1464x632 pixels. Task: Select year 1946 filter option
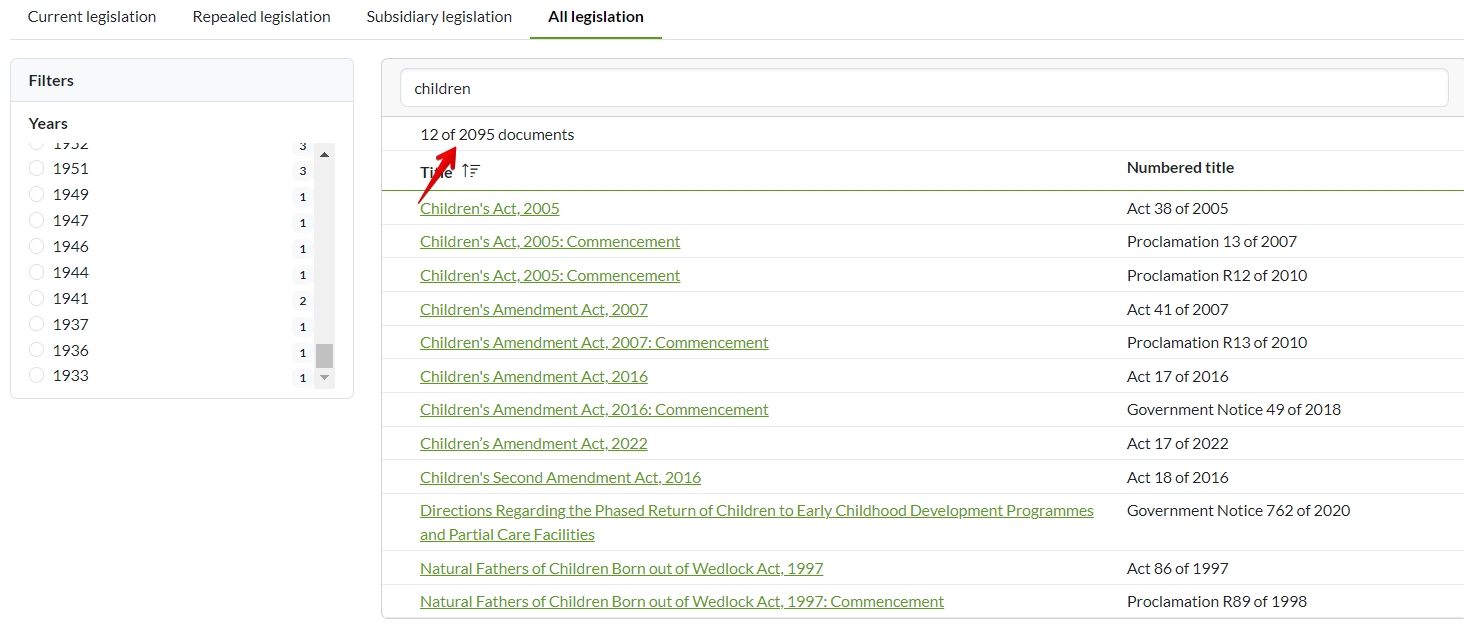pos(37,247)
